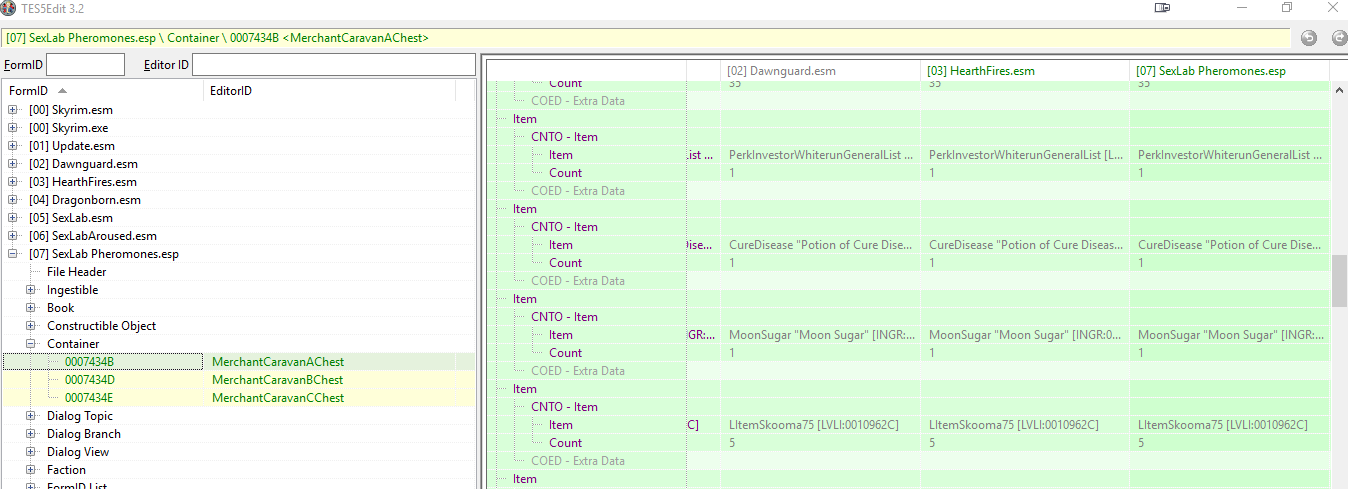Expand the Dialog Branch group

pos(31,434)
